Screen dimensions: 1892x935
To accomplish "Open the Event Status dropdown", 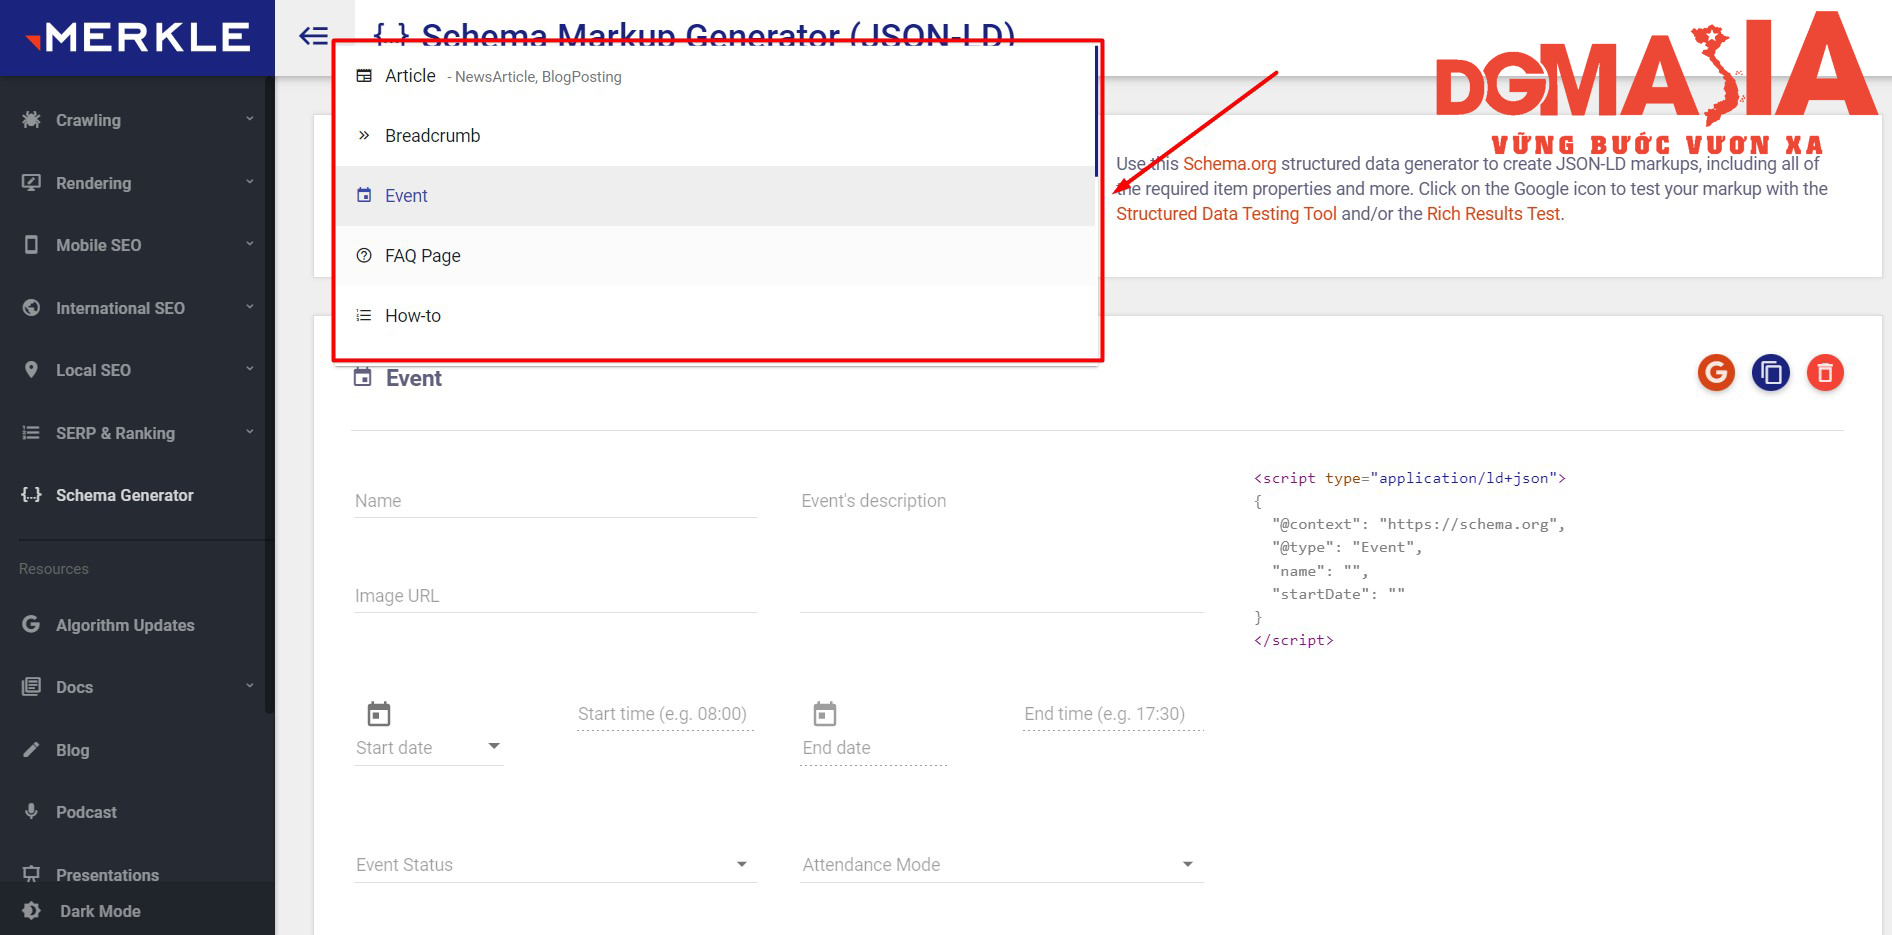I will (555, 865).
